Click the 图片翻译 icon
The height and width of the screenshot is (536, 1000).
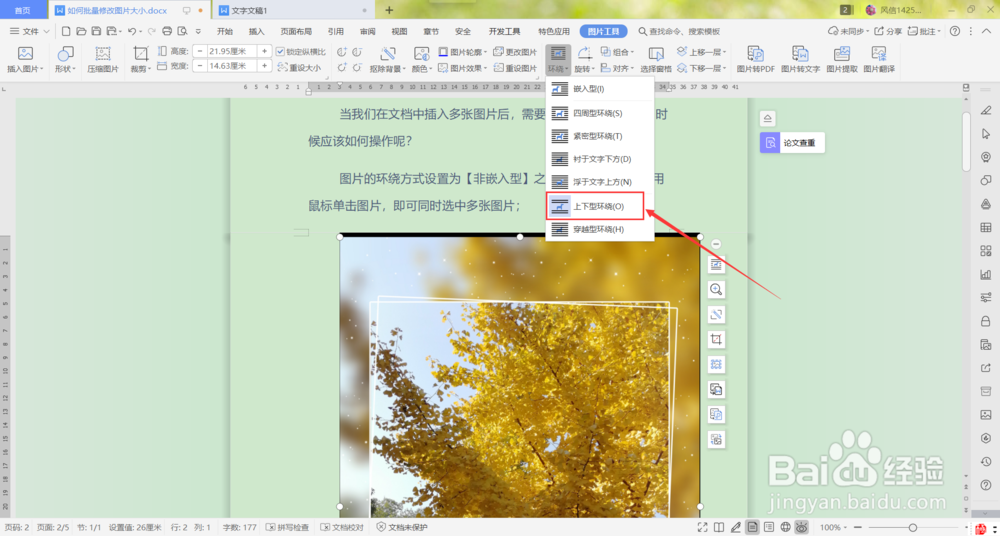(x=879, y=54)
